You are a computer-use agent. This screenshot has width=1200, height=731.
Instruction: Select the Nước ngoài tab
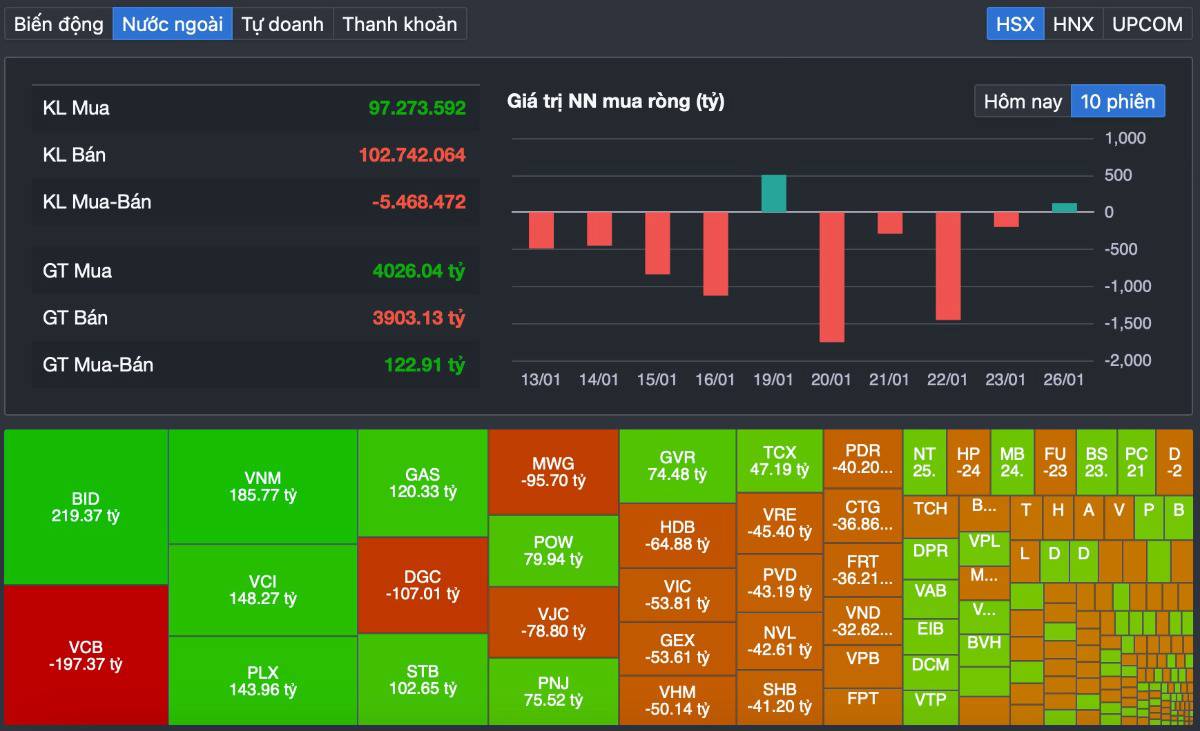tap(172, 24)
